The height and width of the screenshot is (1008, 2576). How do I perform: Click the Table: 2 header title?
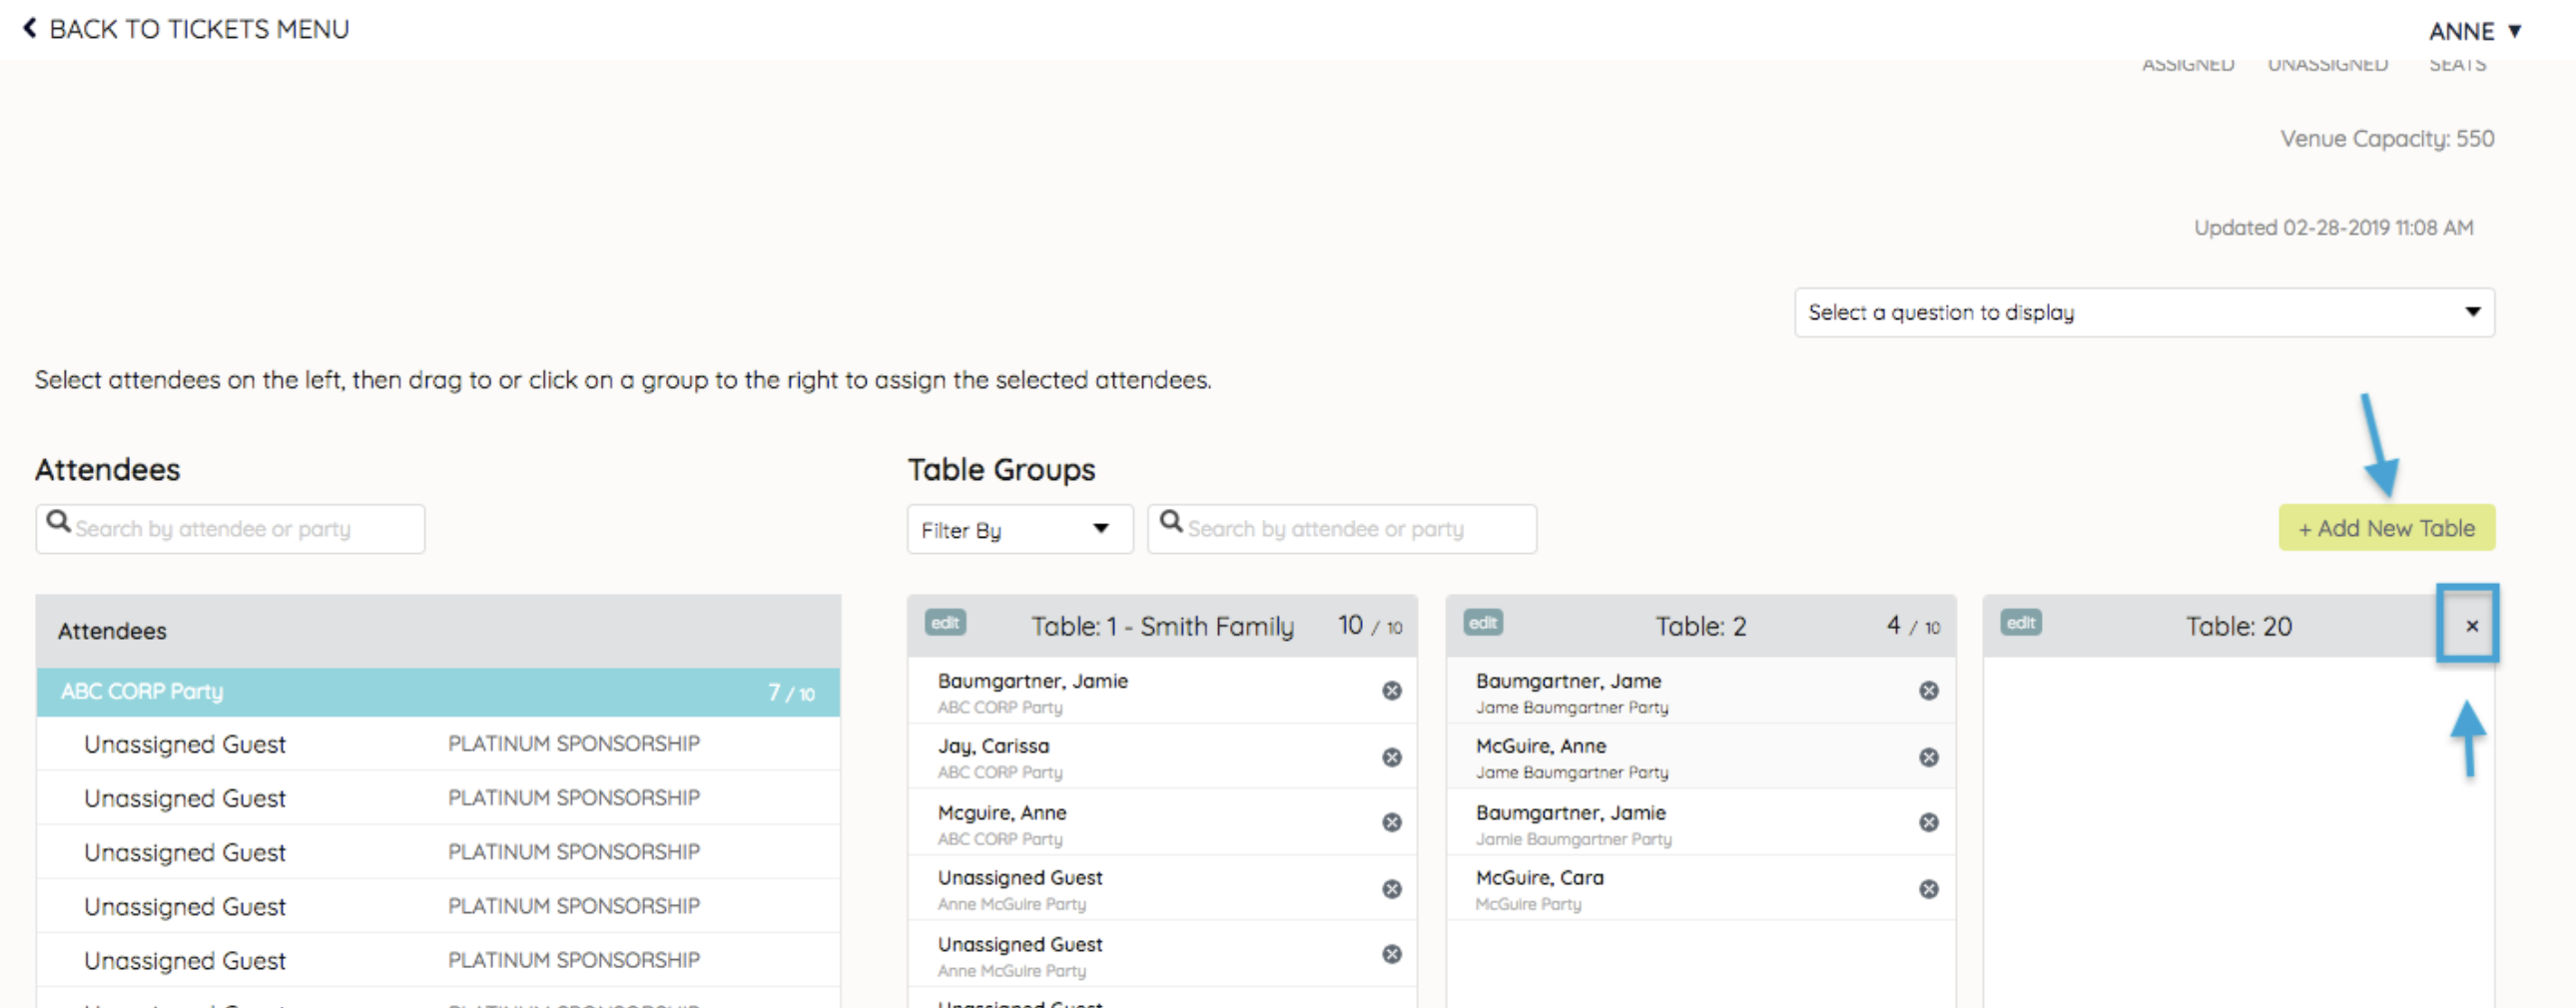[x=1700, y=626]
